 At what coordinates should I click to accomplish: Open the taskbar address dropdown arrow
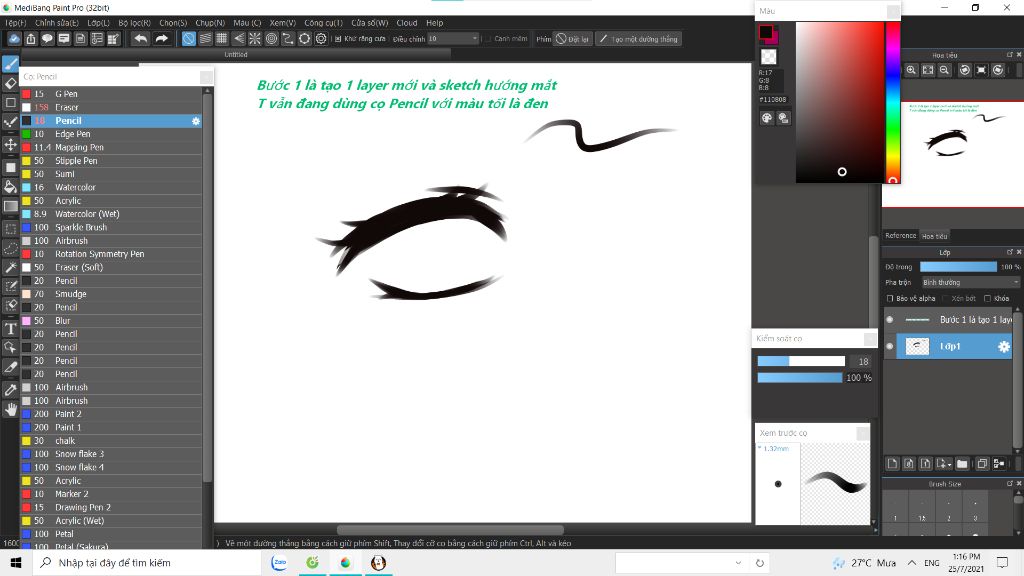[738, 562]
